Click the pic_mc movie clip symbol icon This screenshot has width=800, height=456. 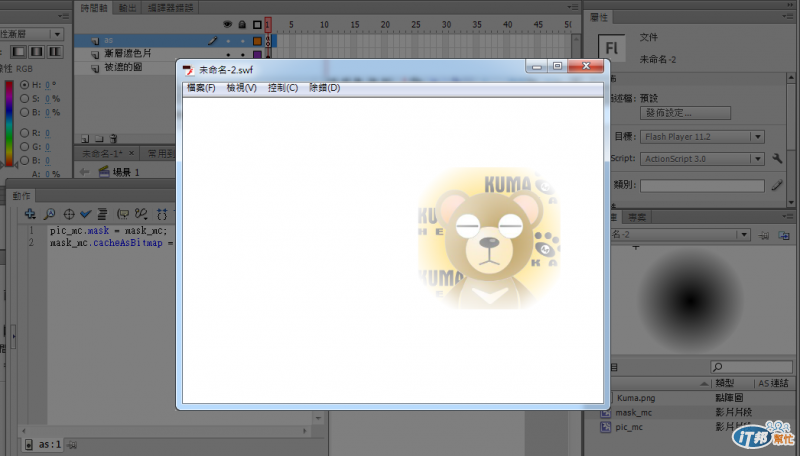coord(606,427)
